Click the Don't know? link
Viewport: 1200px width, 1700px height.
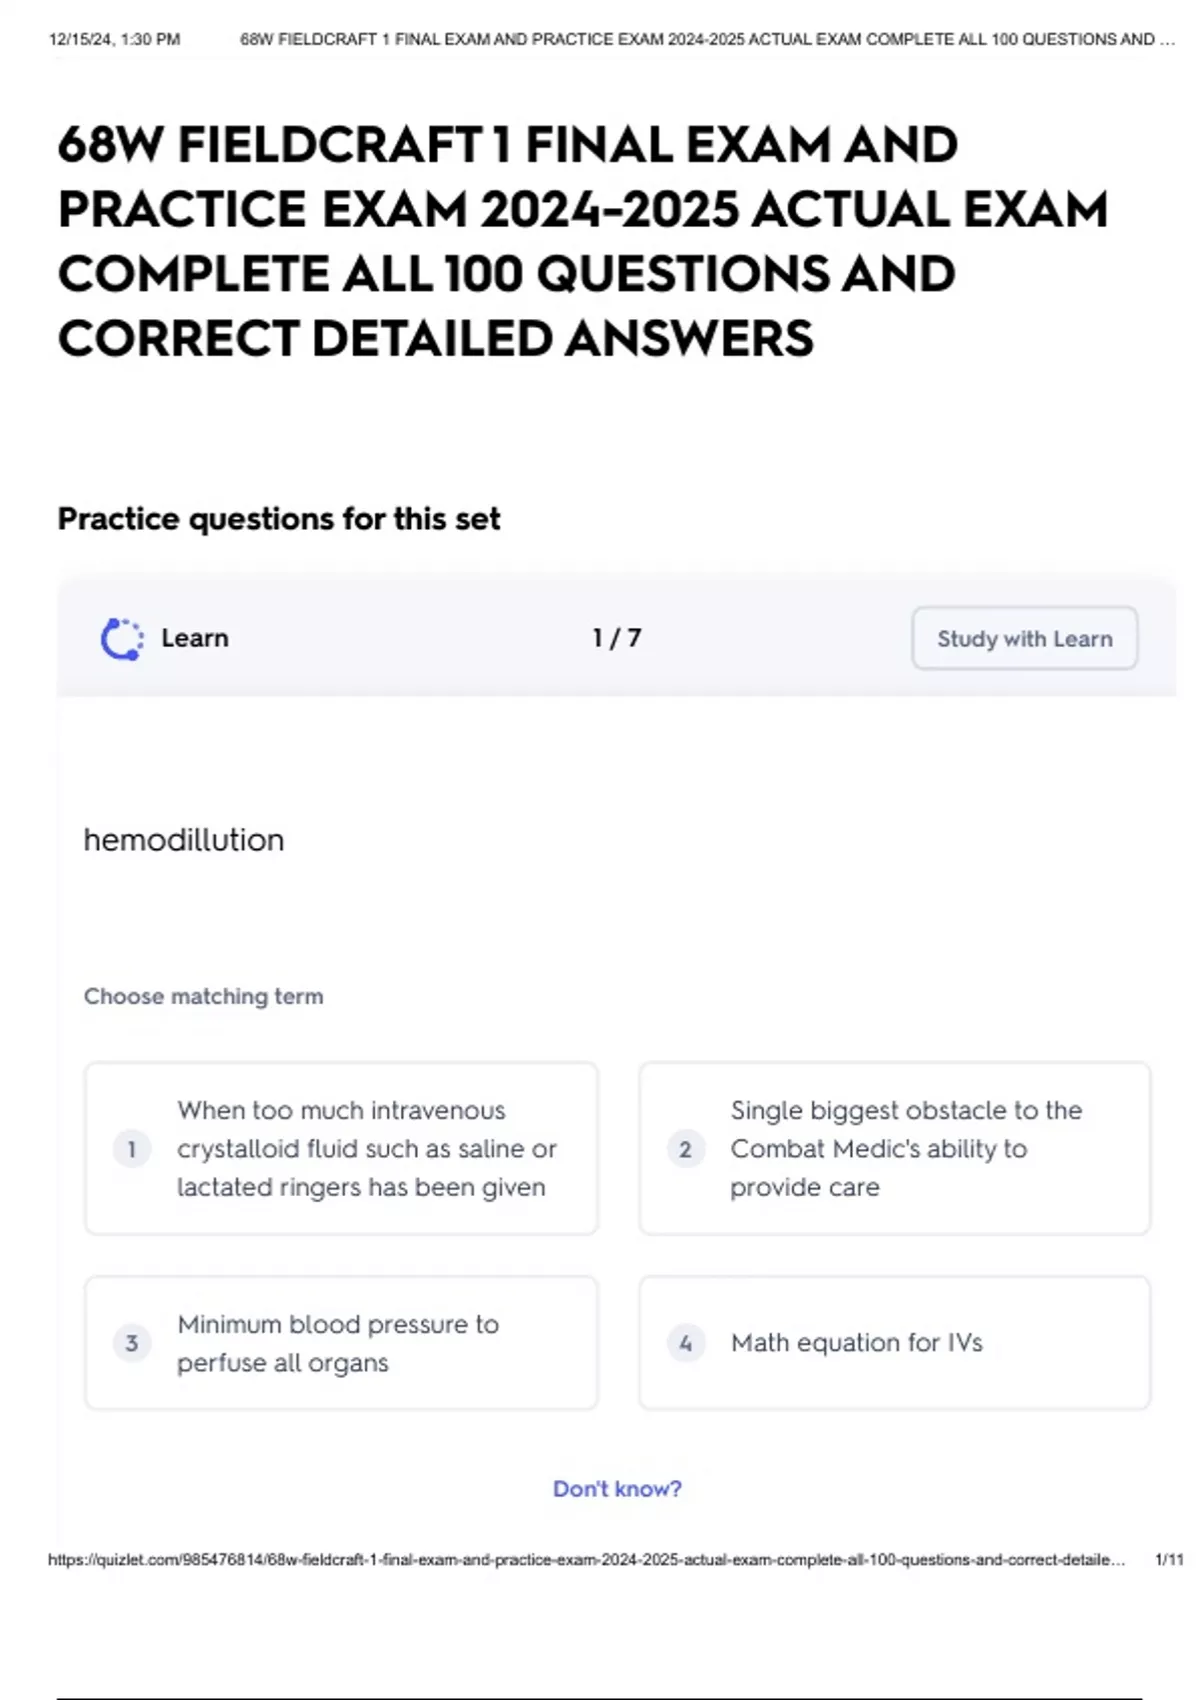(x=617, y=1489)
